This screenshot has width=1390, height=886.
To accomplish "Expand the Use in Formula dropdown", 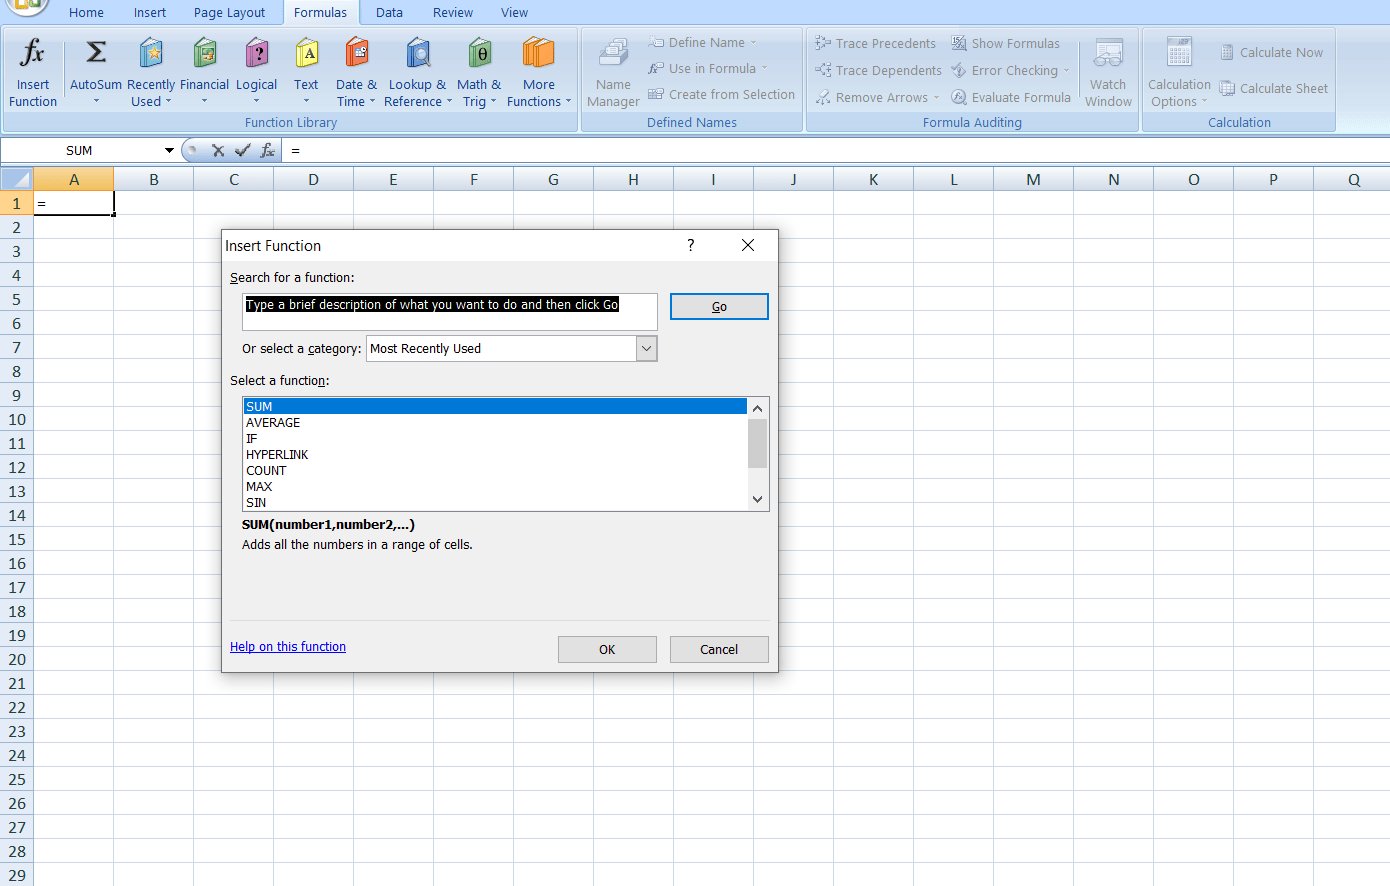I will [764, 69].
